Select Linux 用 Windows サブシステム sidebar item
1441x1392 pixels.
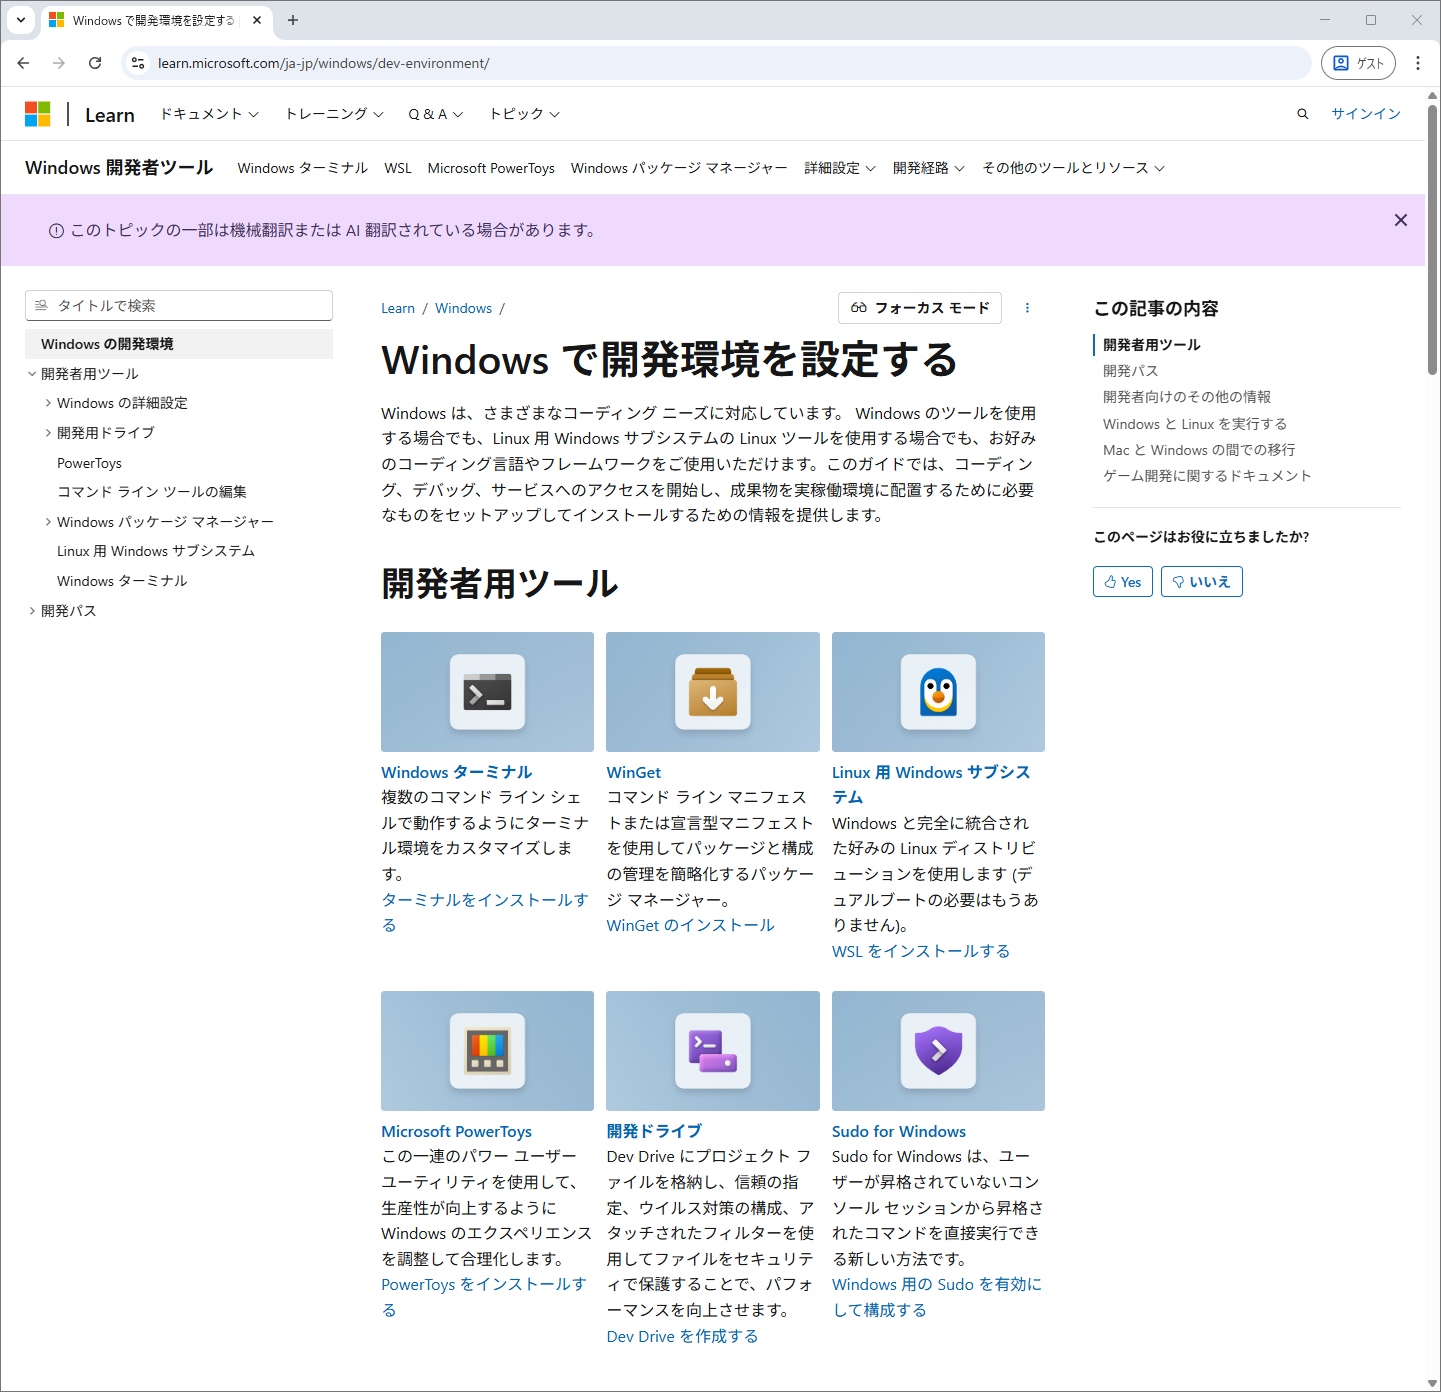coord(156,551)
